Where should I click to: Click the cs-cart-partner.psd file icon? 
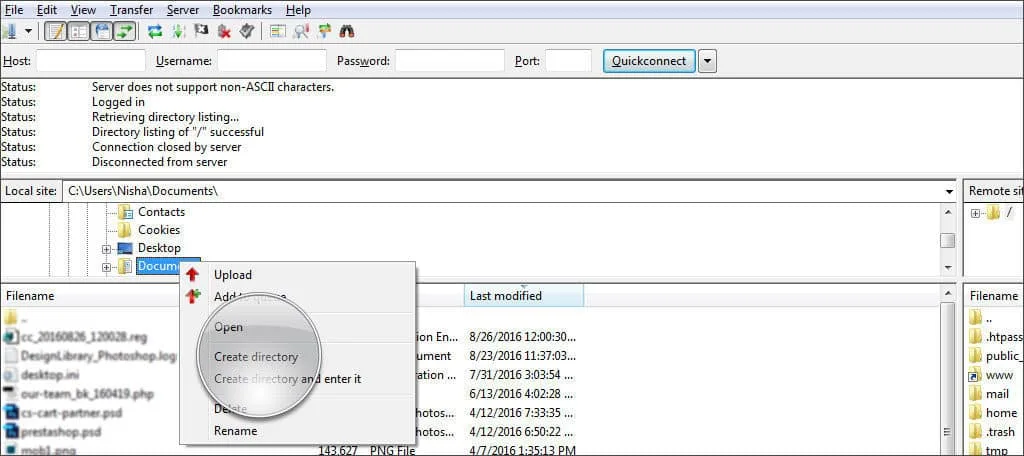[x=10, y=413]
